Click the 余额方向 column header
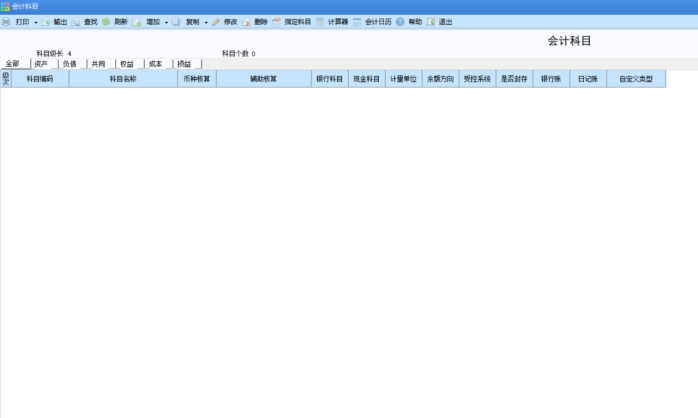The width and height of the screenshot is (698, 418). click(441, 79)
